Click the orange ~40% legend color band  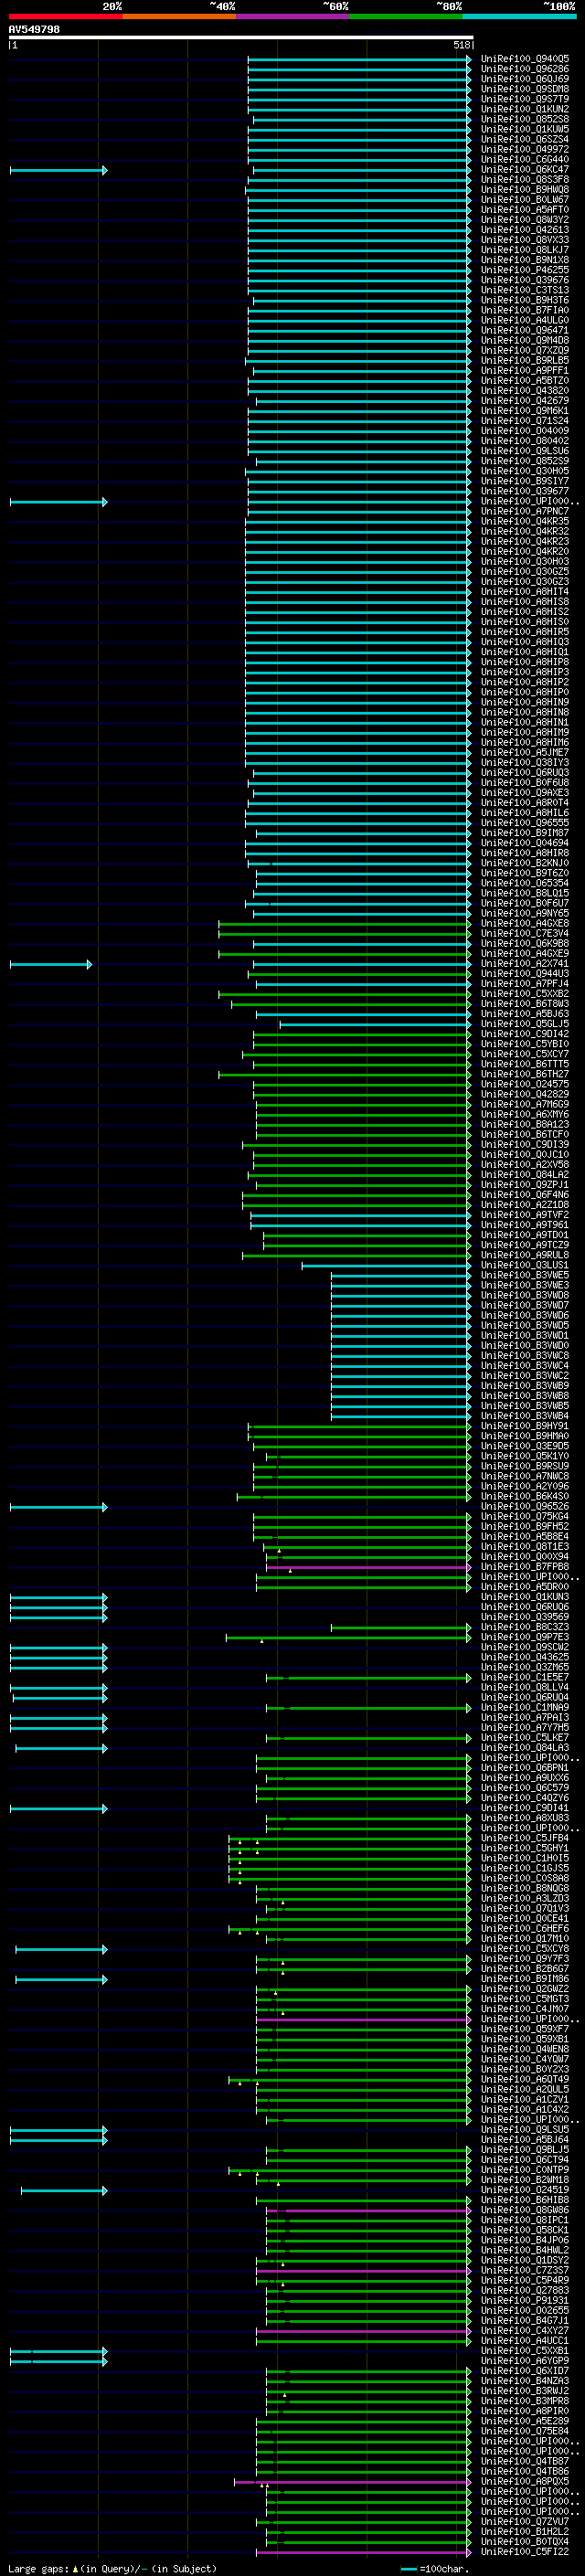pyautogui.click(x=179, y=16)
